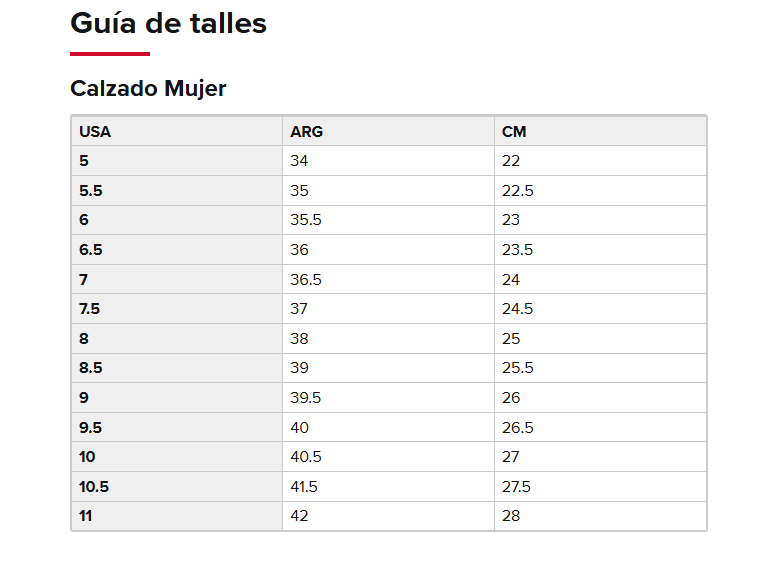Select the 26.5 CM cell
The image size is (784, 572).
[x=600, y=427]
